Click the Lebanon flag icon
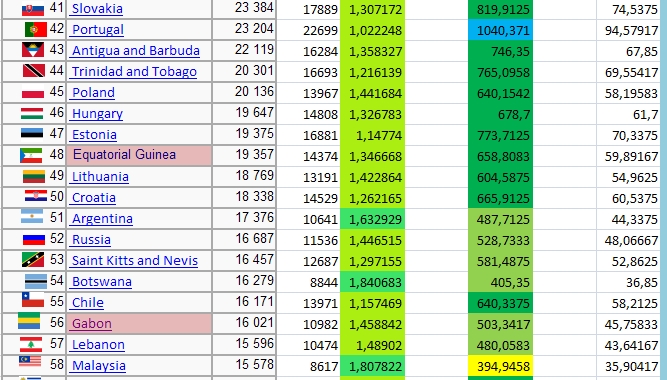Screen dimensions: 667x380 click(x=31, y=344)
